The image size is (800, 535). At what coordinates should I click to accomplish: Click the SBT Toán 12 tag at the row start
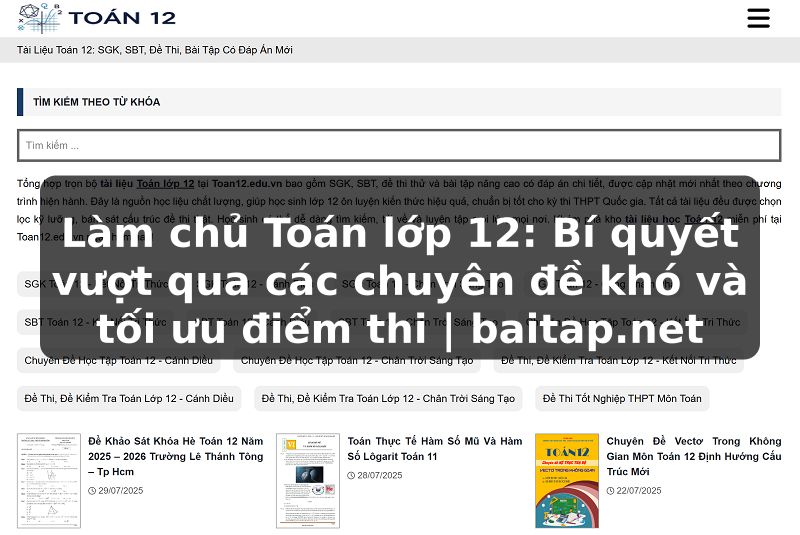pos(95,322)
